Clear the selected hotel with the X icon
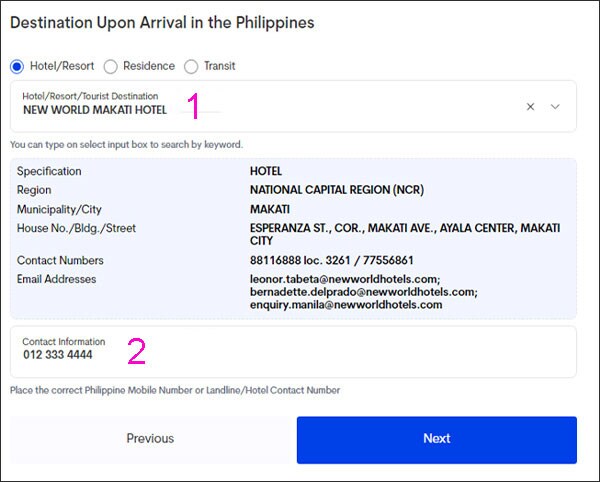The width and height of the screenshot is (600, 482). click(x=531, y=106)
